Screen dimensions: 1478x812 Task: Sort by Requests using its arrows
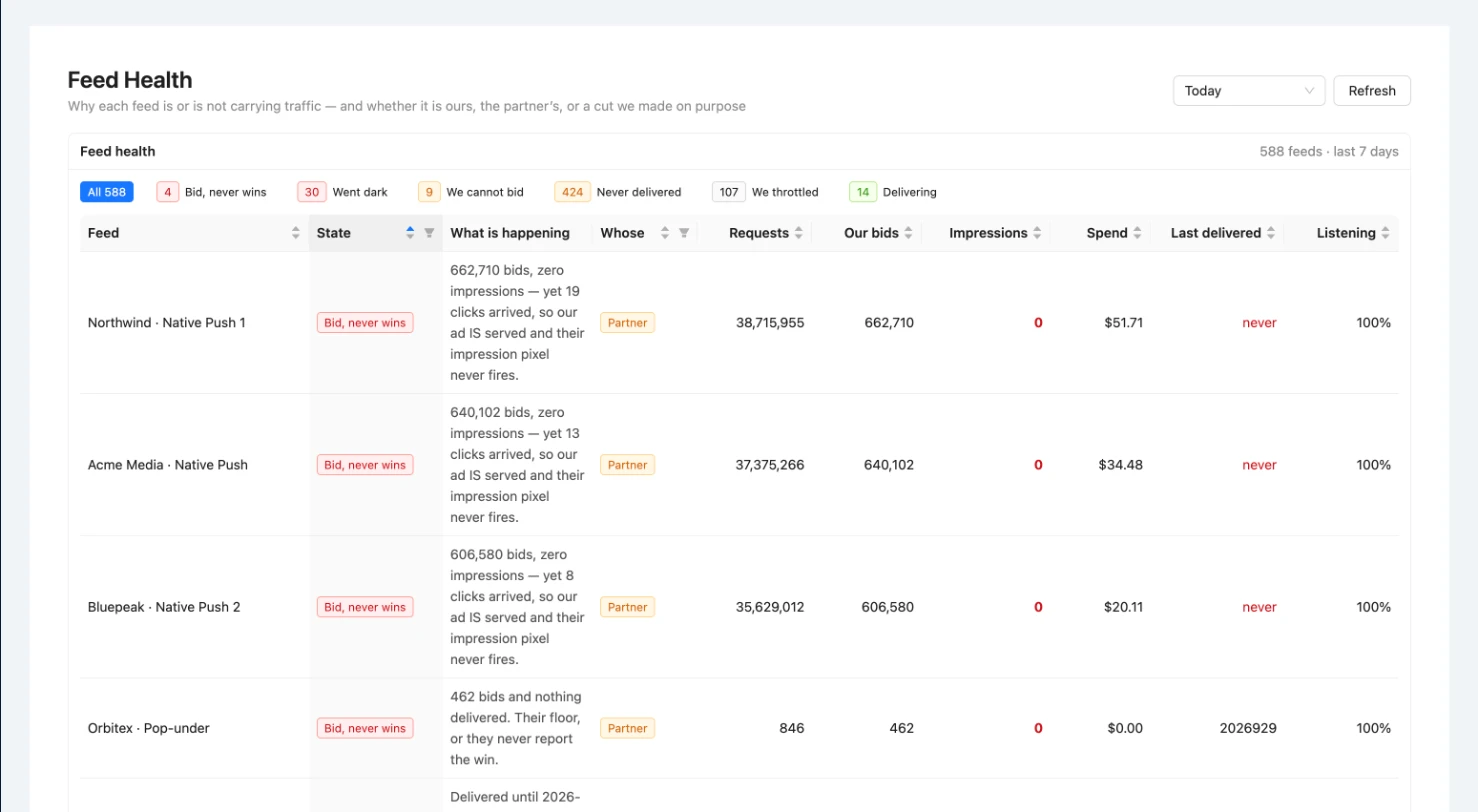(x=798, y=233)
